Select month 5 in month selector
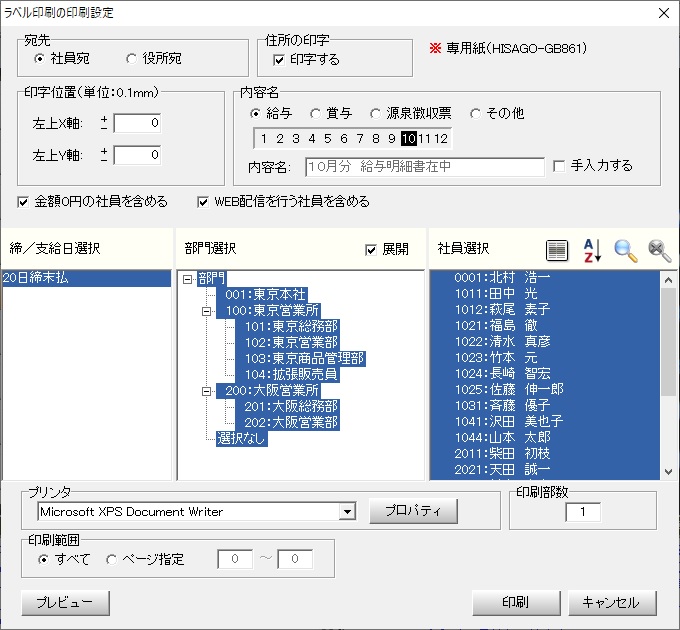Image resolution: width=680 pixels, height=630 pixels. 328,139
